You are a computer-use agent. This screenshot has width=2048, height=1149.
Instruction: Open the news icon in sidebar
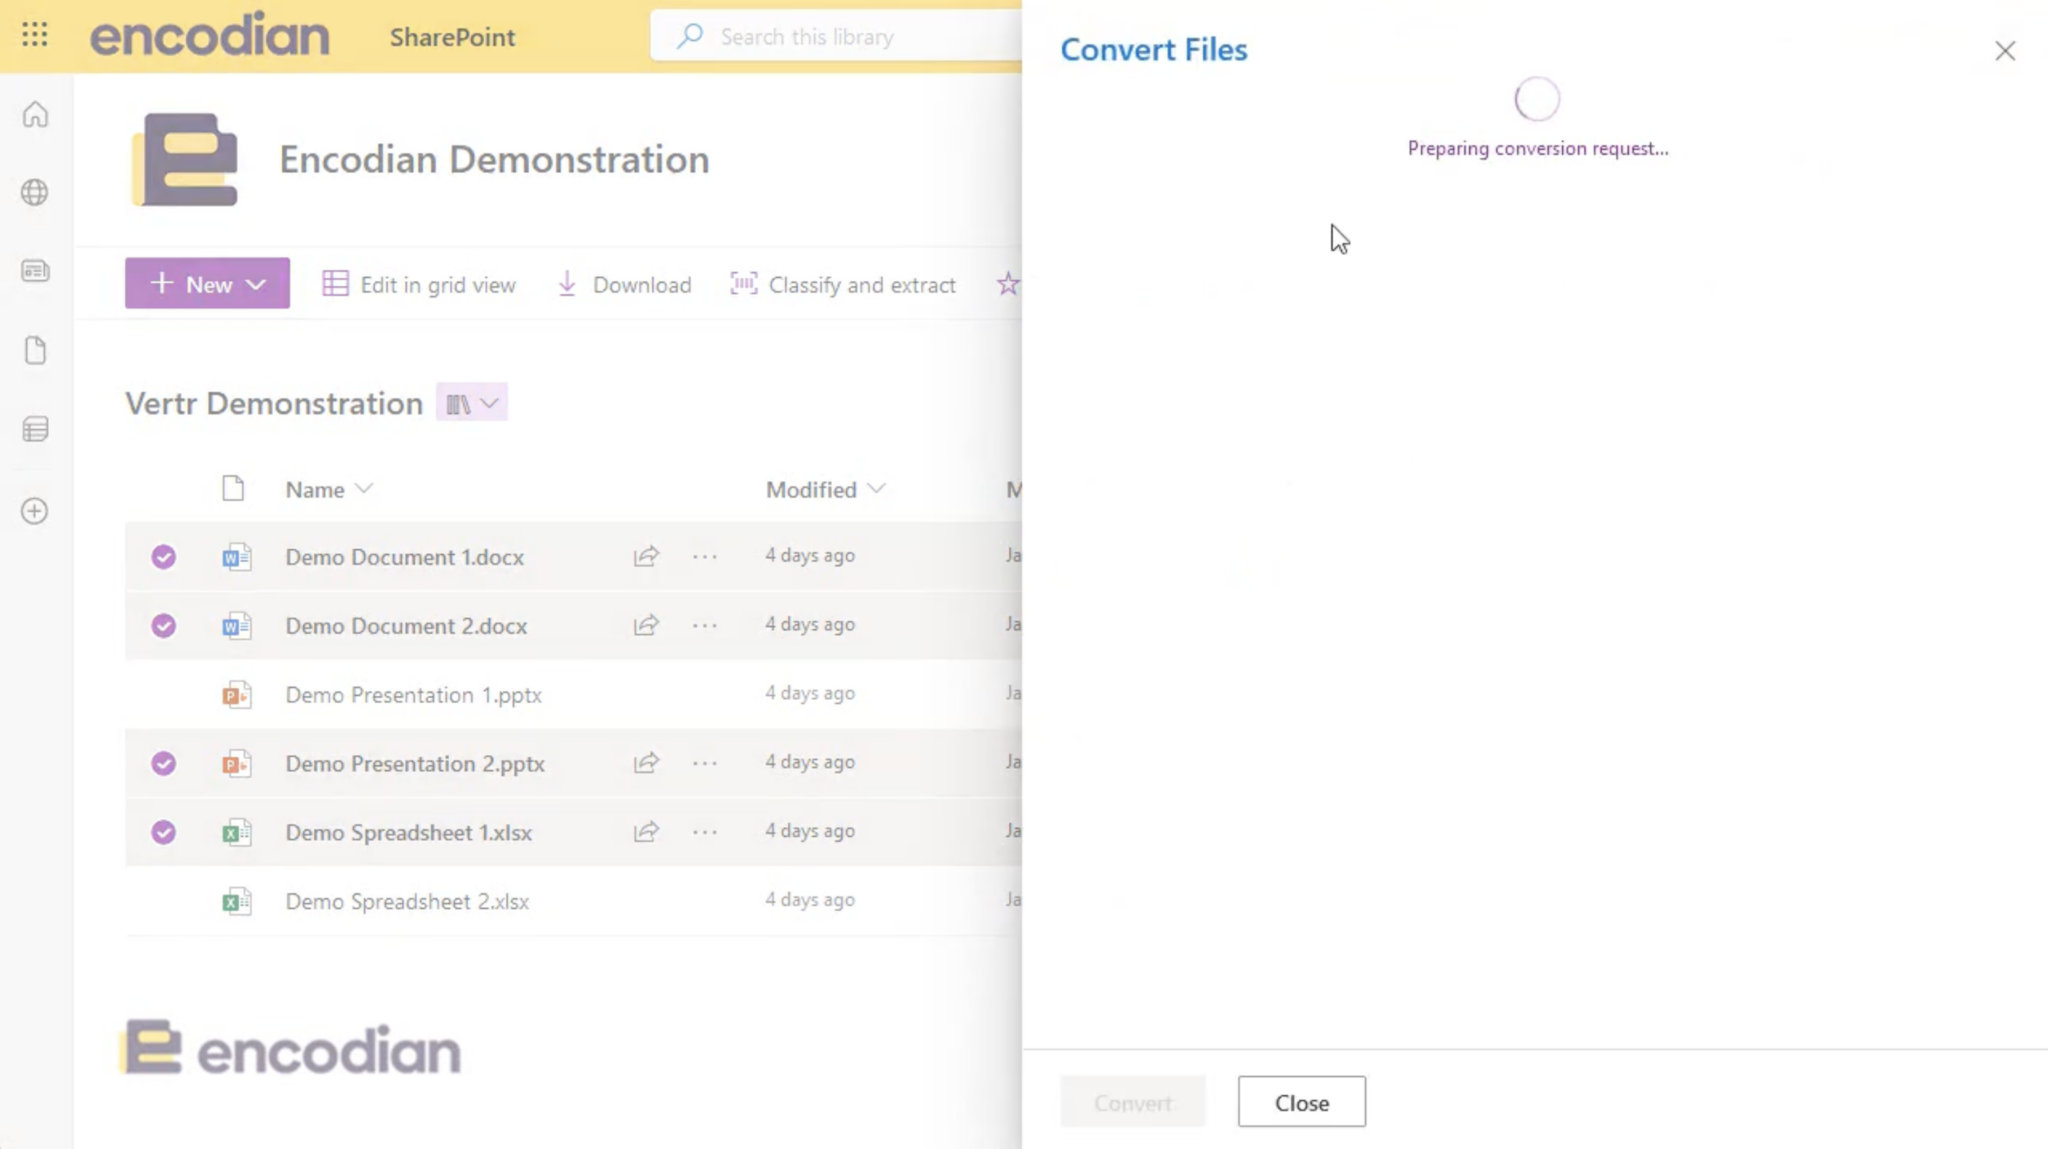tap(36, 271)
